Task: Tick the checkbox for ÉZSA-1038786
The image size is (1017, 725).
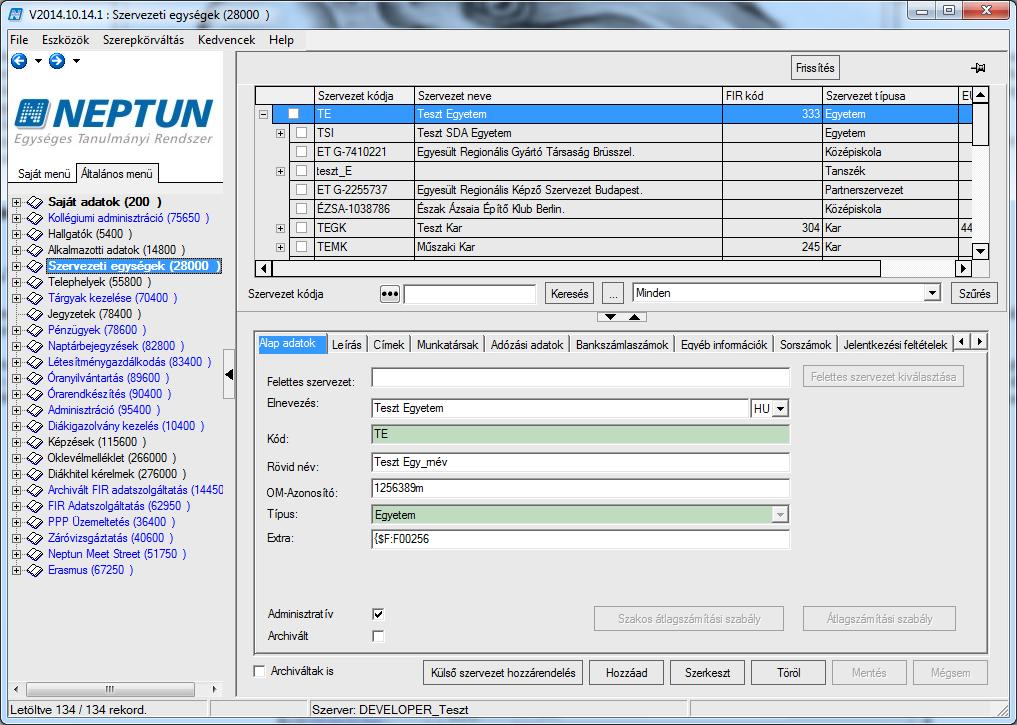Action: (x=301, y=209)
